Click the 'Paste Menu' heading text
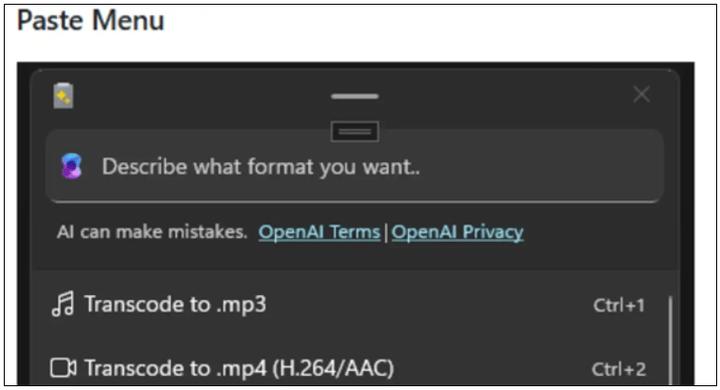 coord(90,21)
